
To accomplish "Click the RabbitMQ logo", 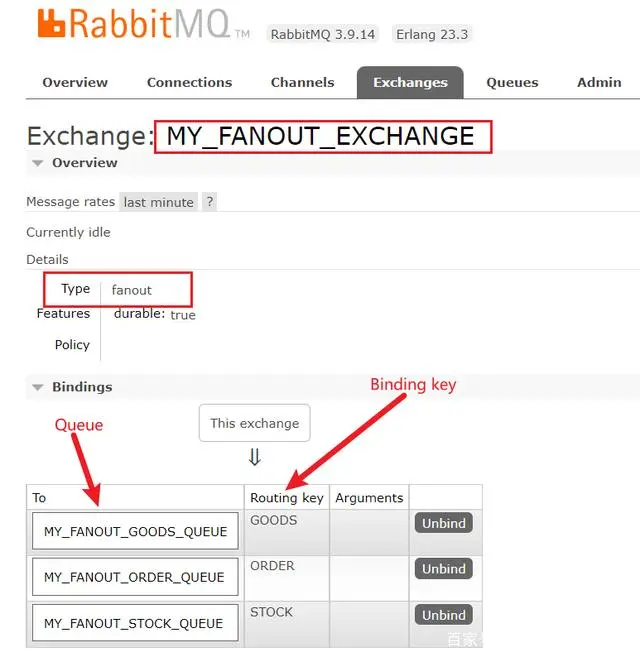I will tap(144, 24).
